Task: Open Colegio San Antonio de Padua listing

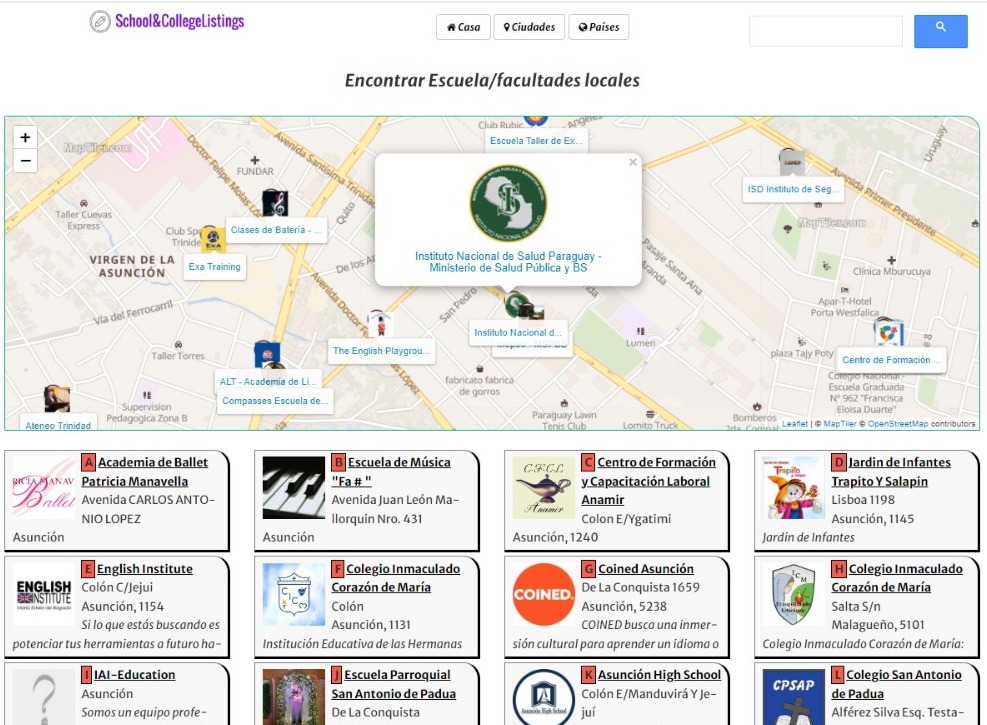Action: (897, 684)
